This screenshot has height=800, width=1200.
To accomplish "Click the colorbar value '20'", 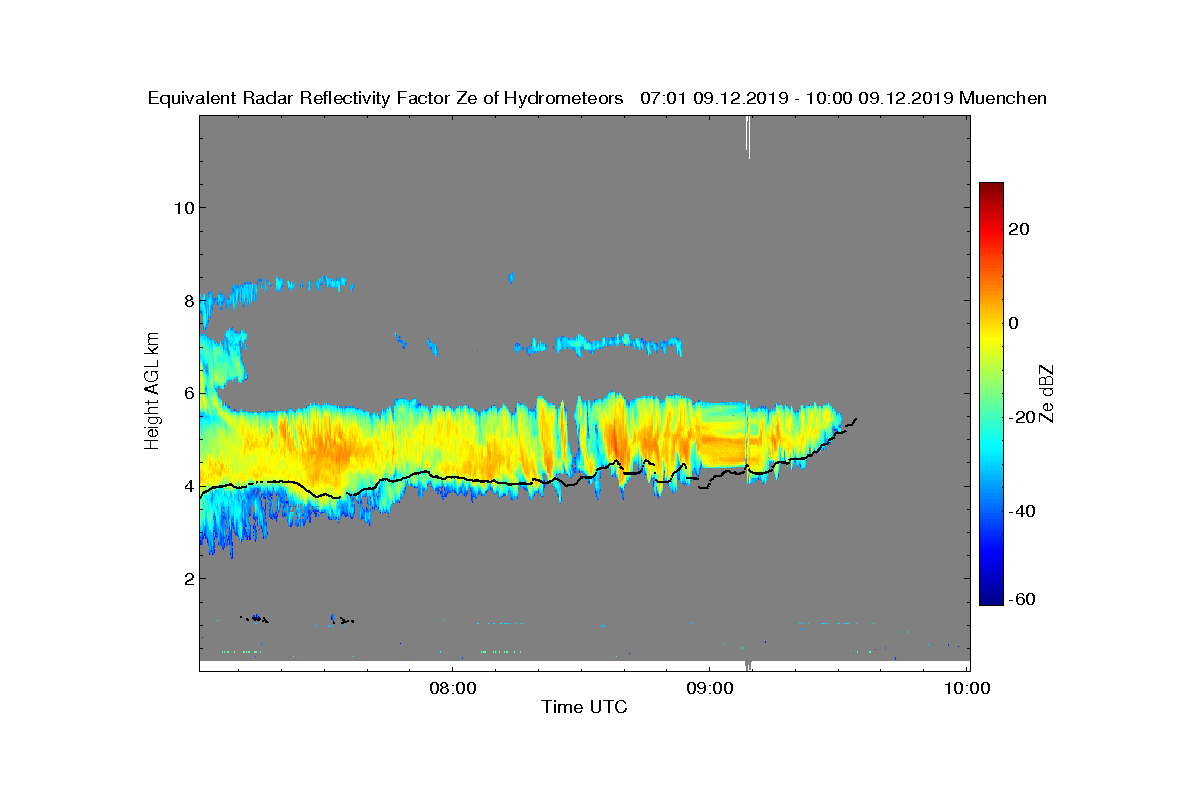I will 1019,229.
